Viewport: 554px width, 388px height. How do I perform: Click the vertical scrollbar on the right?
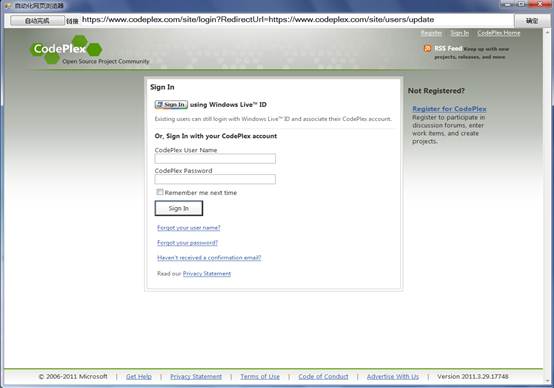click(546, 205)
